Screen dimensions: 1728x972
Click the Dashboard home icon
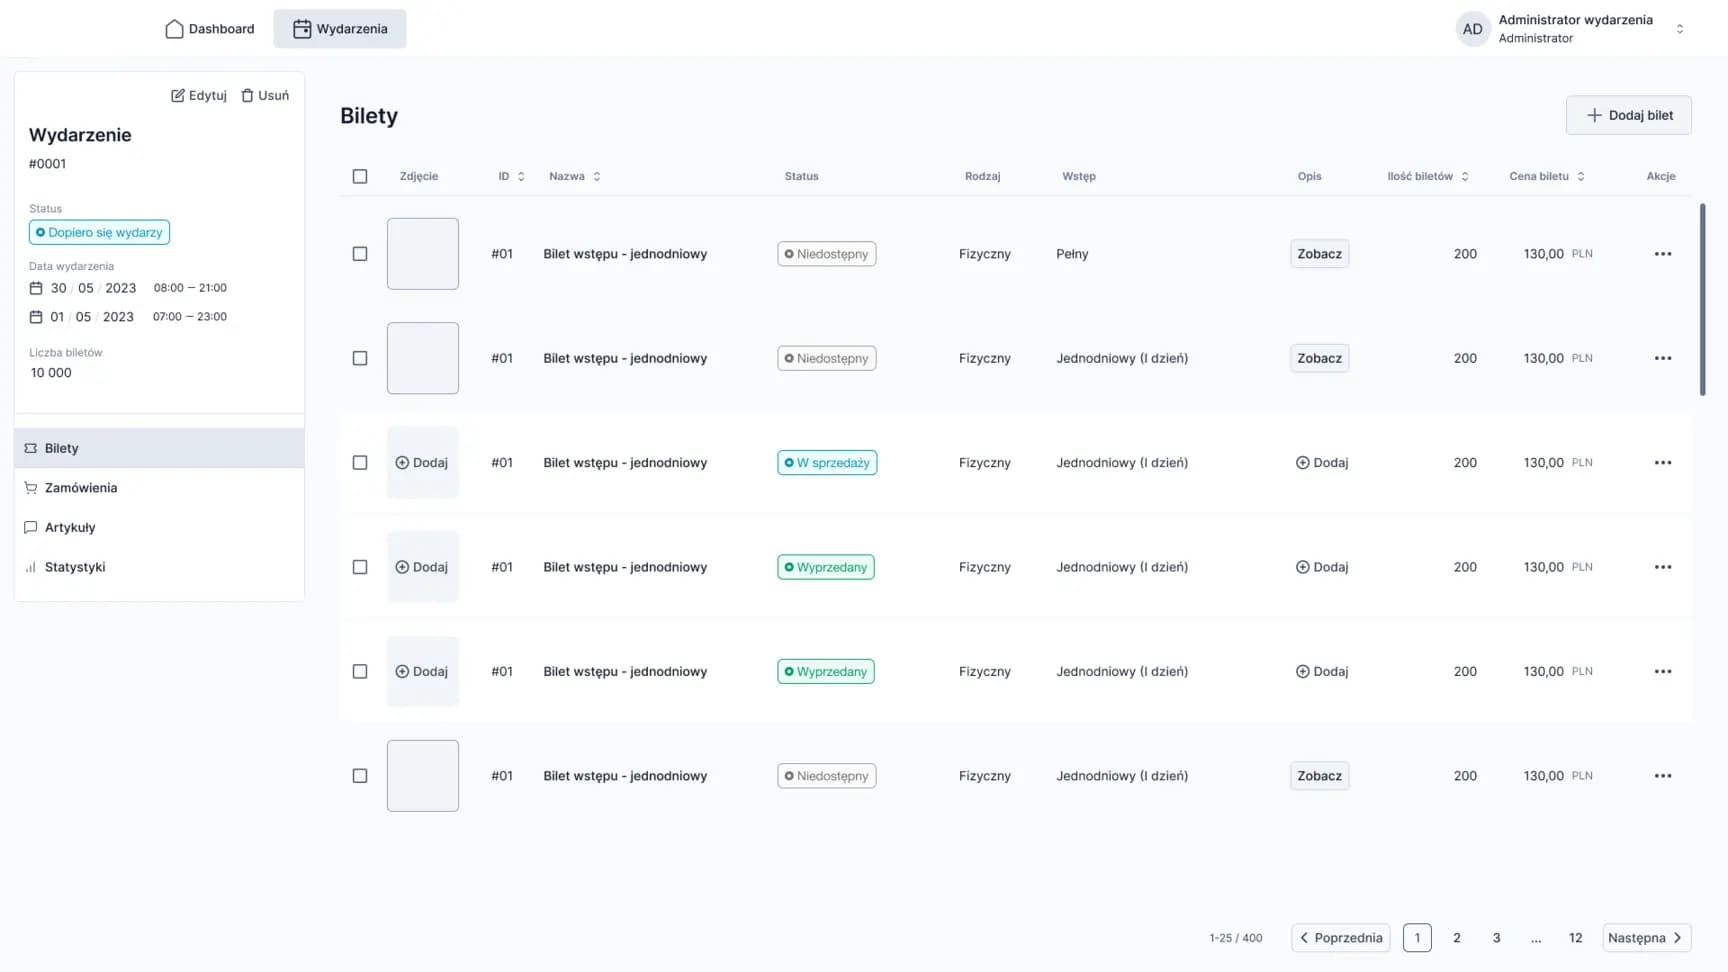pos(174,29)
